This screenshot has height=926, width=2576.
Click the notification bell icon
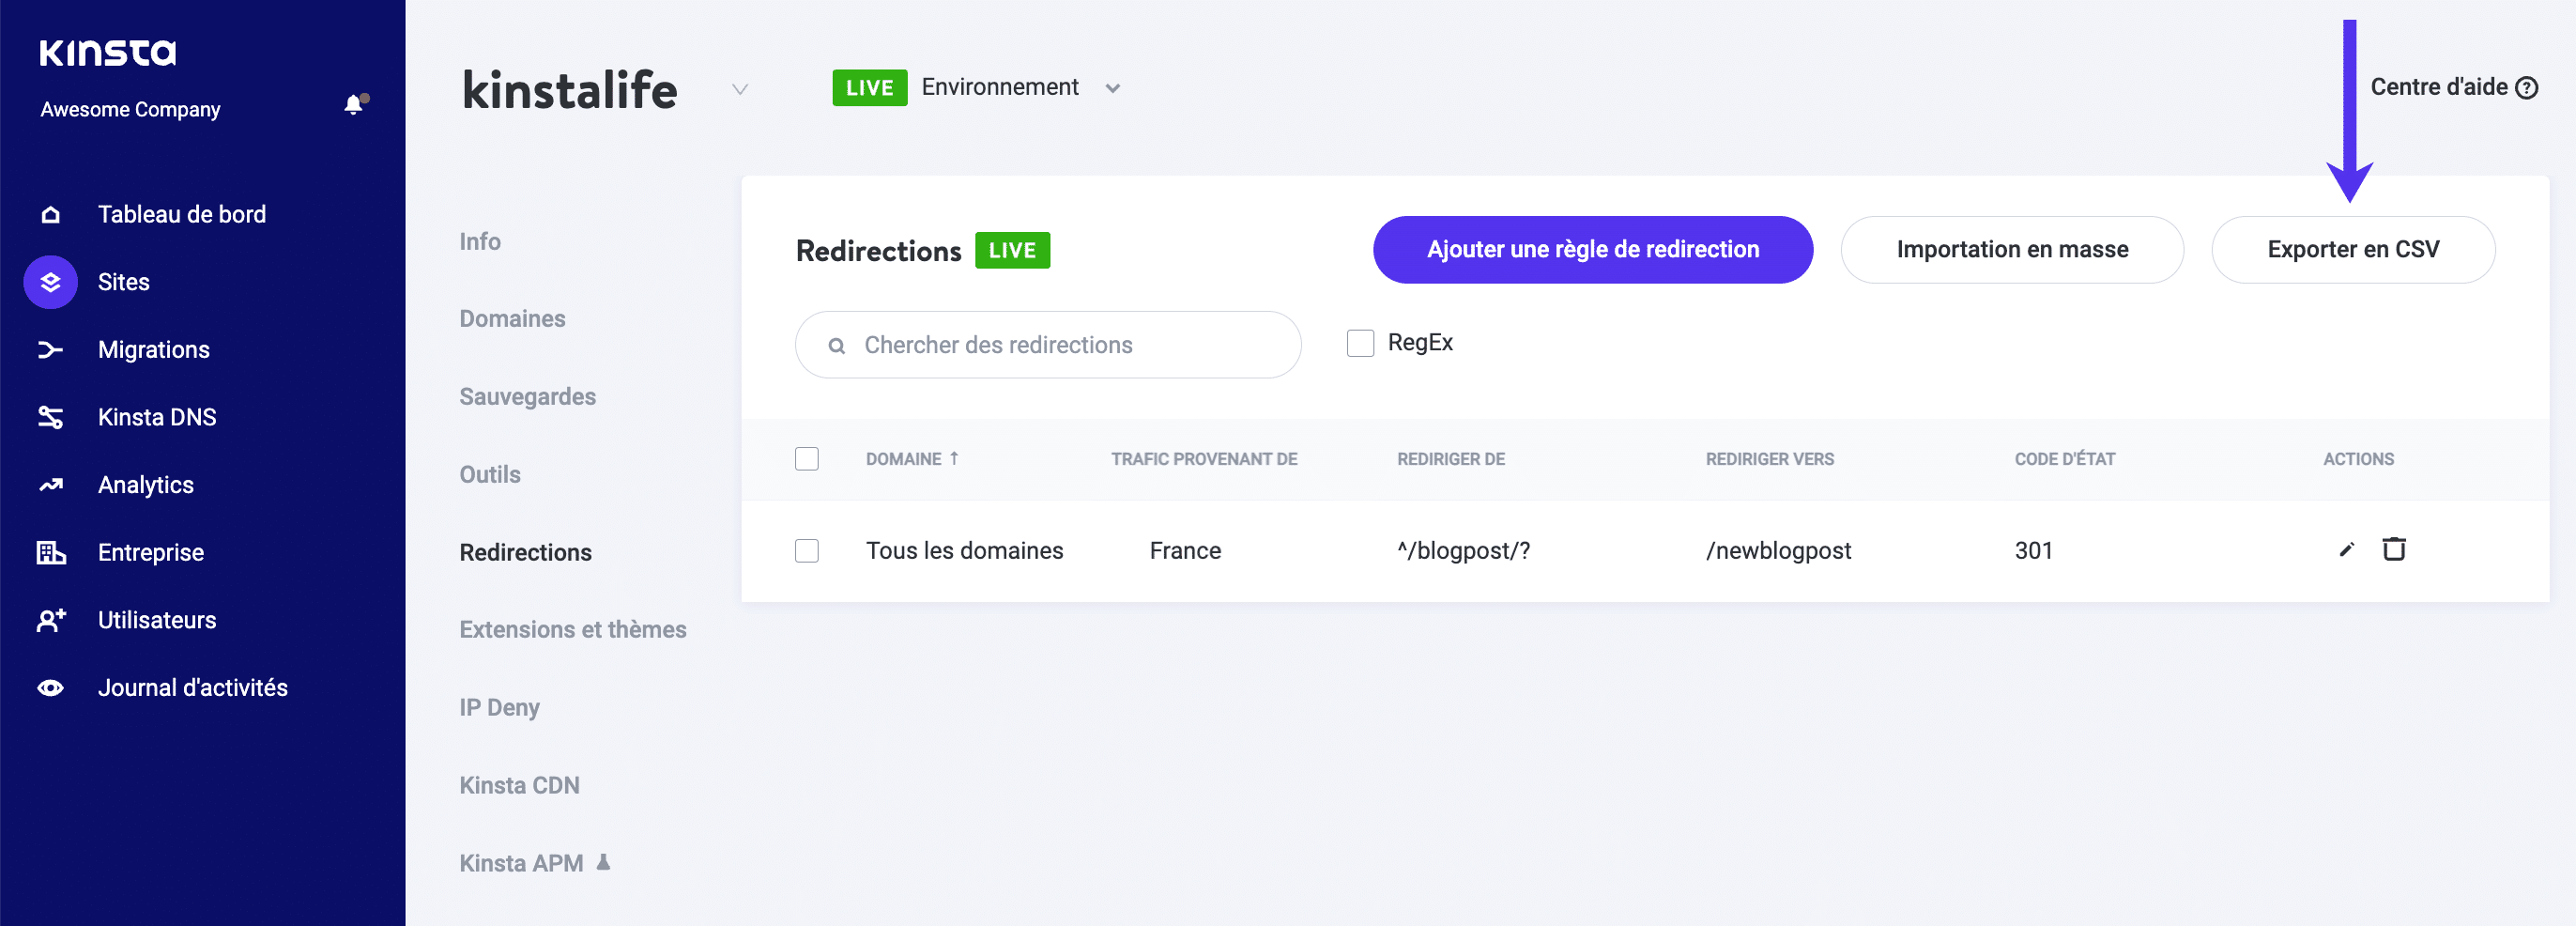[x=352, y=103]
